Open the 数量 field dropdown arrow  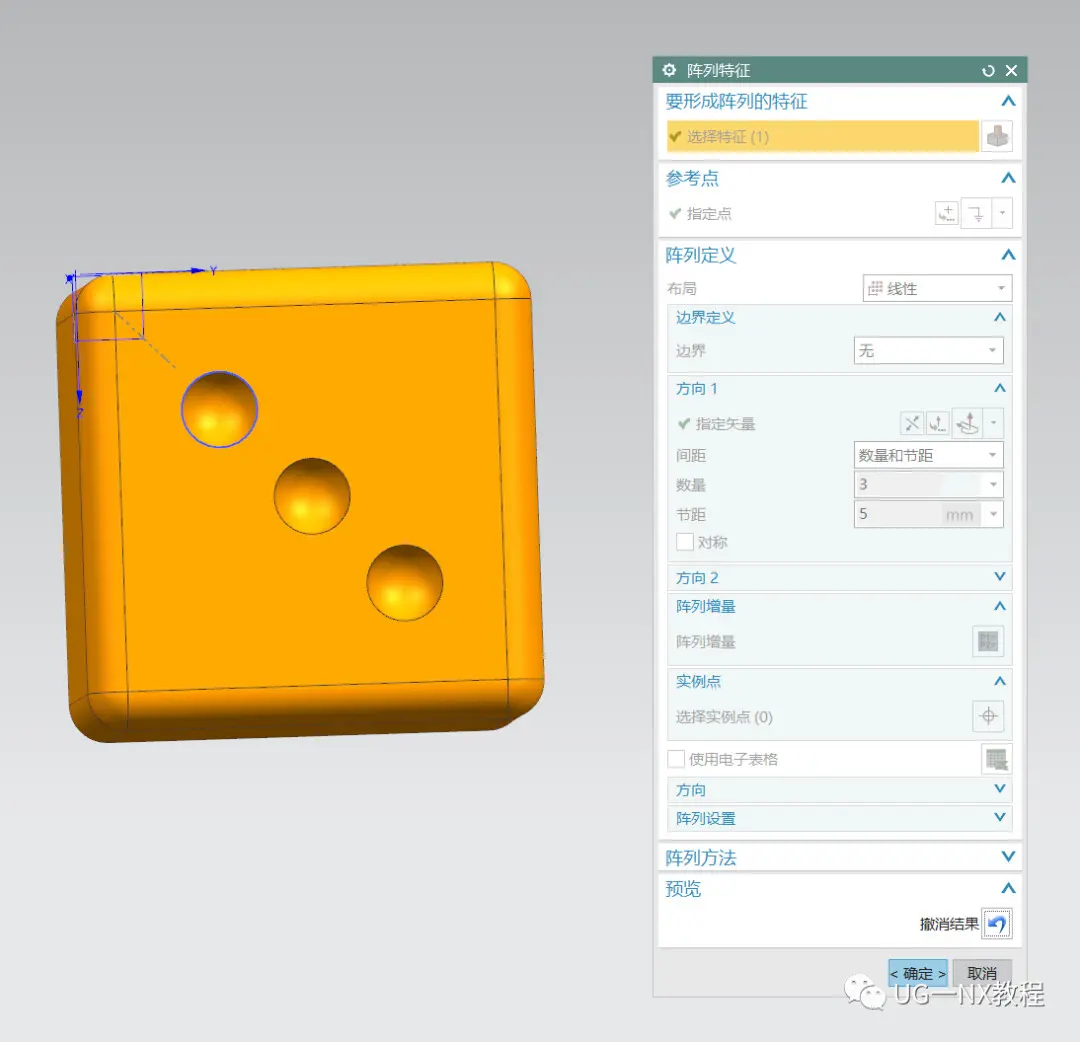tap(993, 484)
